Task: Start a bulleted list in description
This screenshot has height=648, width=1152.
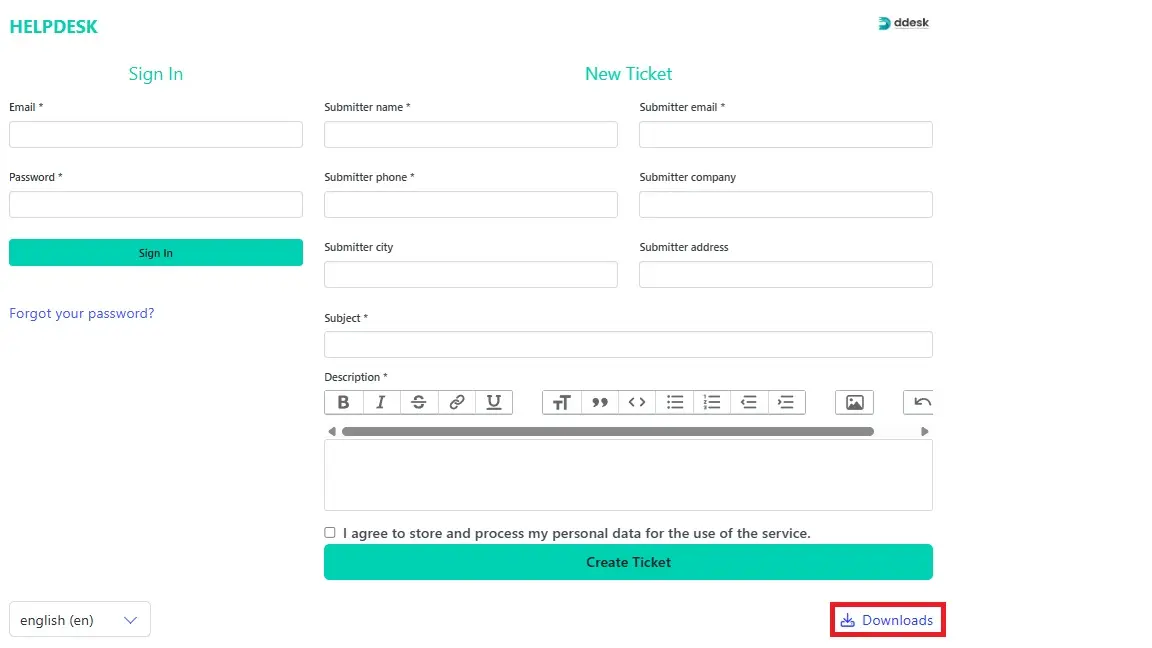Action: (x=675, y=402)
